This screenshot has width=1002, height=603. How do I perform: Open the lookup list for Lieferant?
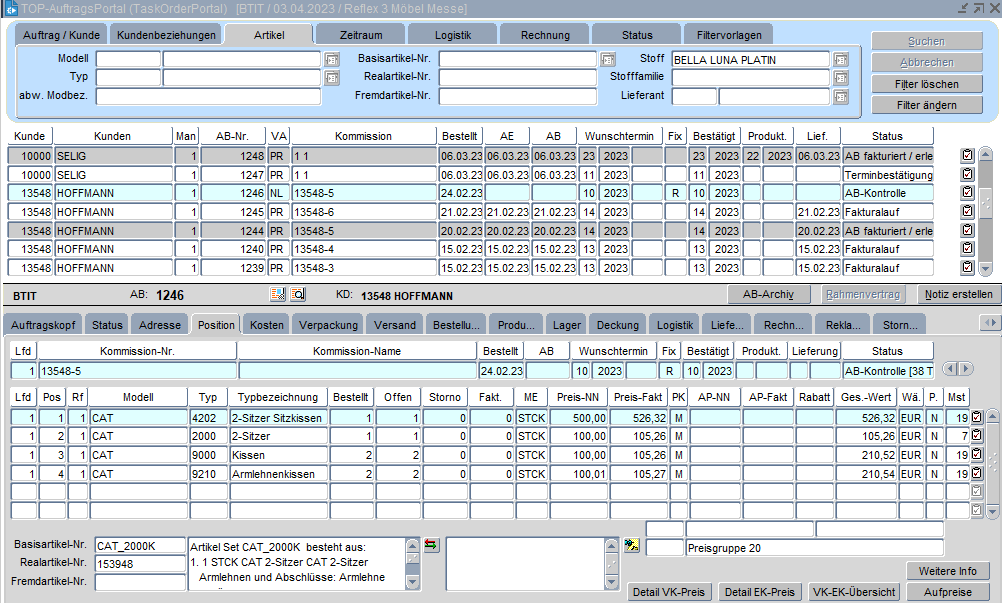point(841,98)
